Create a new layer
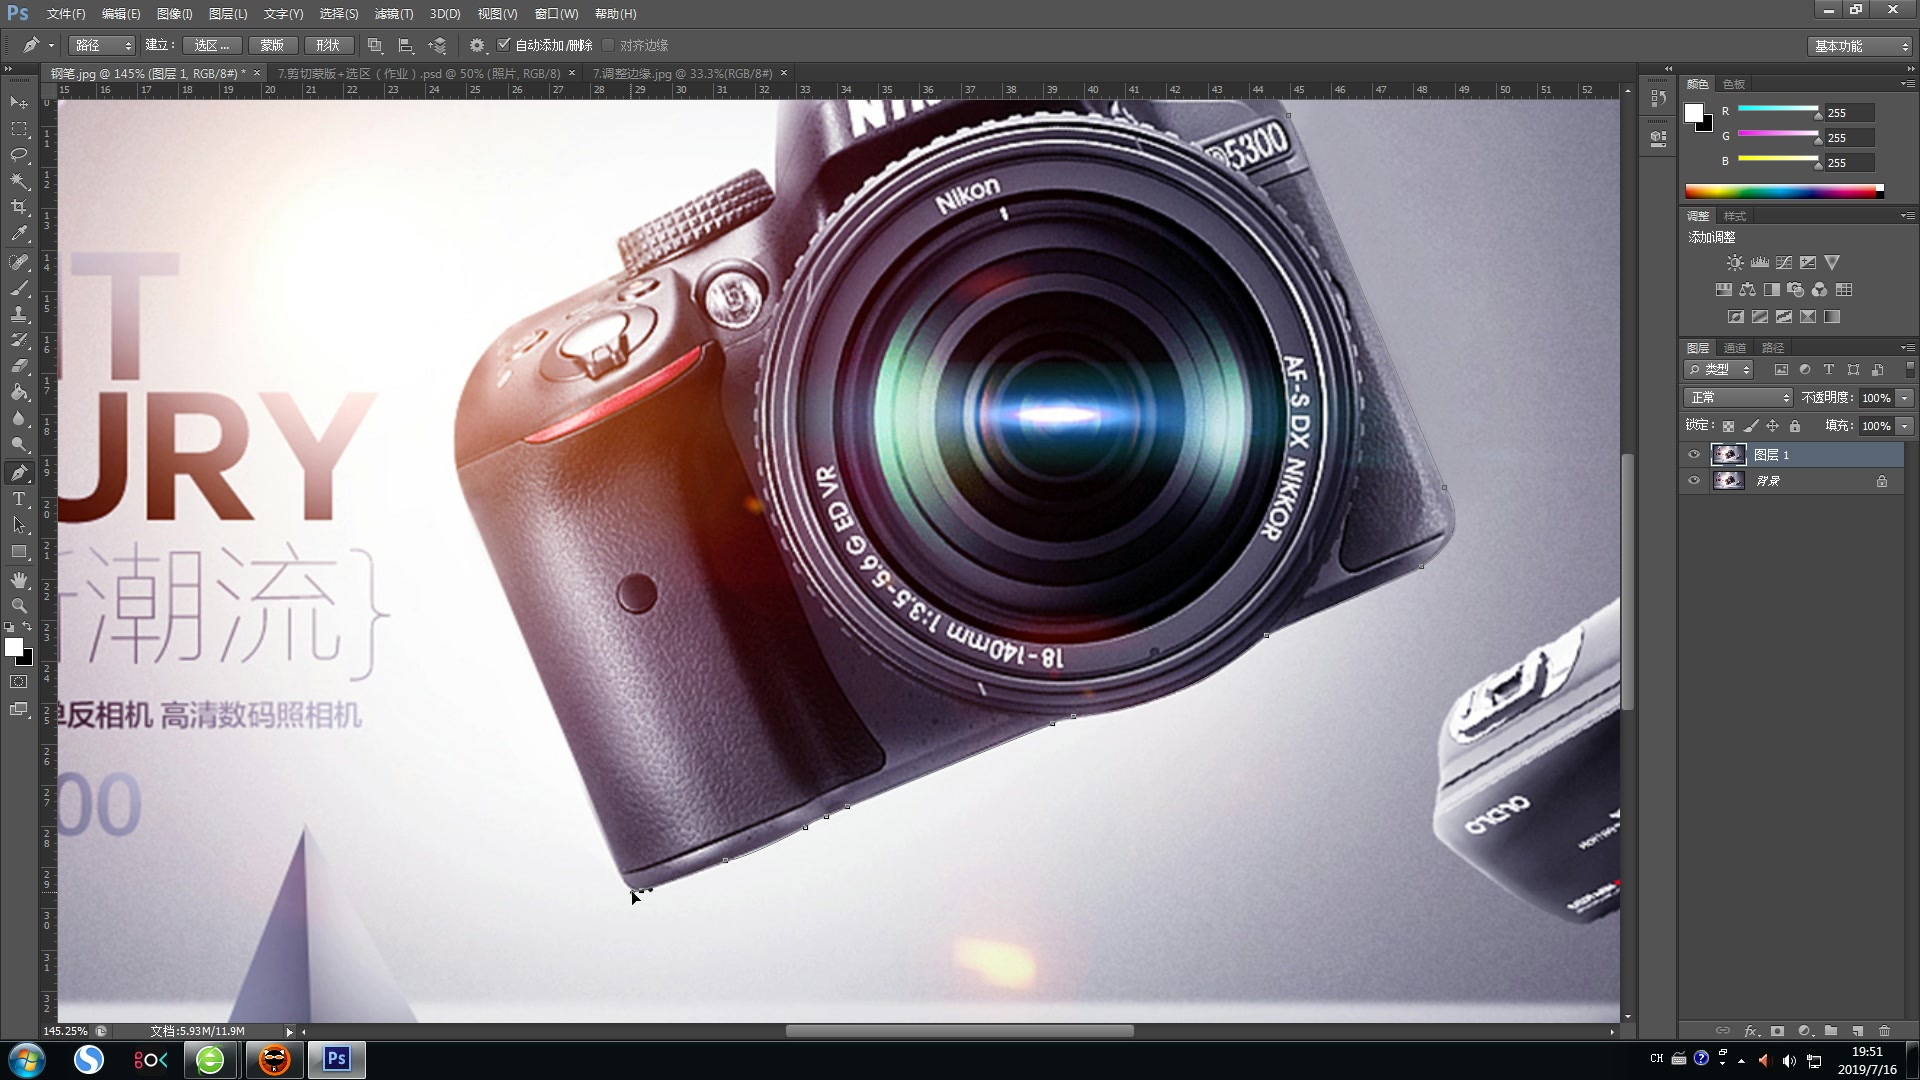This screenshot has width=1920, height=1080. (x=1857, y=1031)
